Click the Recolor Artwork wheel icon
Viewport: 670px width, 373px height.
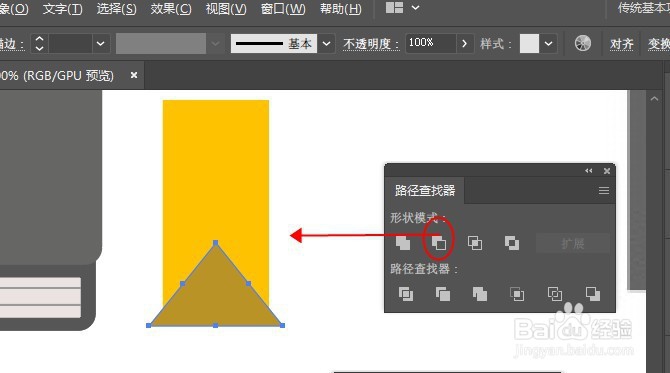pos(582,43)
